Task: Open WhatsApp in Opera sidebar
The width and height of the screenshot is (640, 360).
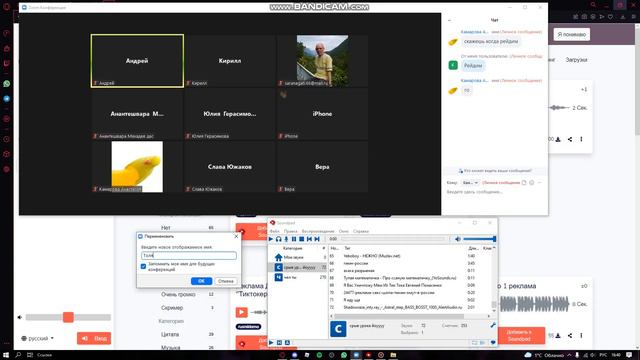Action: [x=7, y=84]
